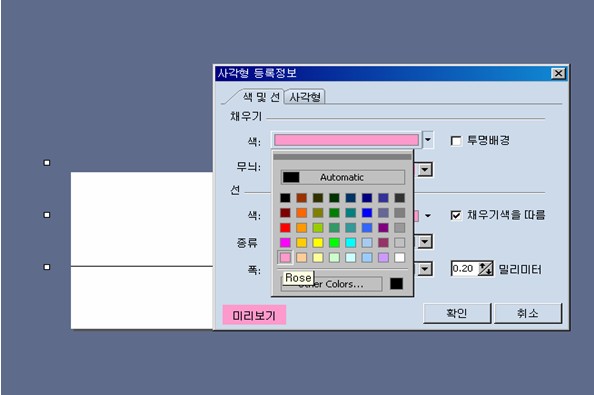594x395 pixels.
Task: Click the 확인 button
Action: point(456,313)
